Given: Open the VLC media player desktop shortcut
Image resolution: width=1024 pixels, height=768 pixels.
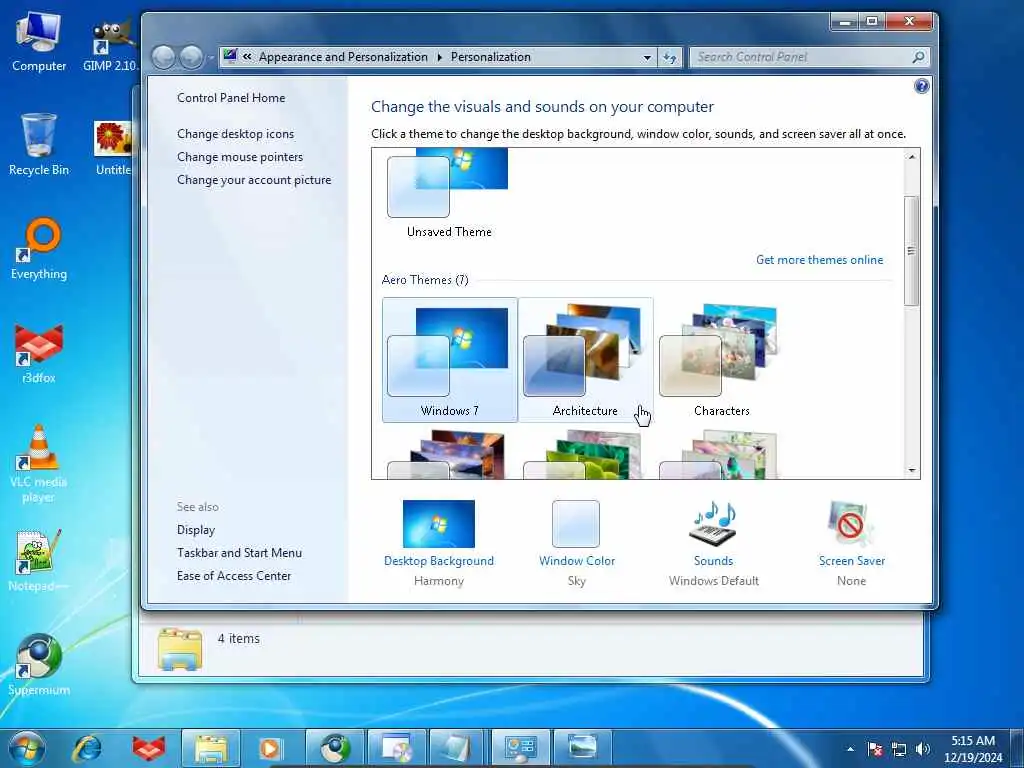Looking at the screenshot, I should 39,464.
